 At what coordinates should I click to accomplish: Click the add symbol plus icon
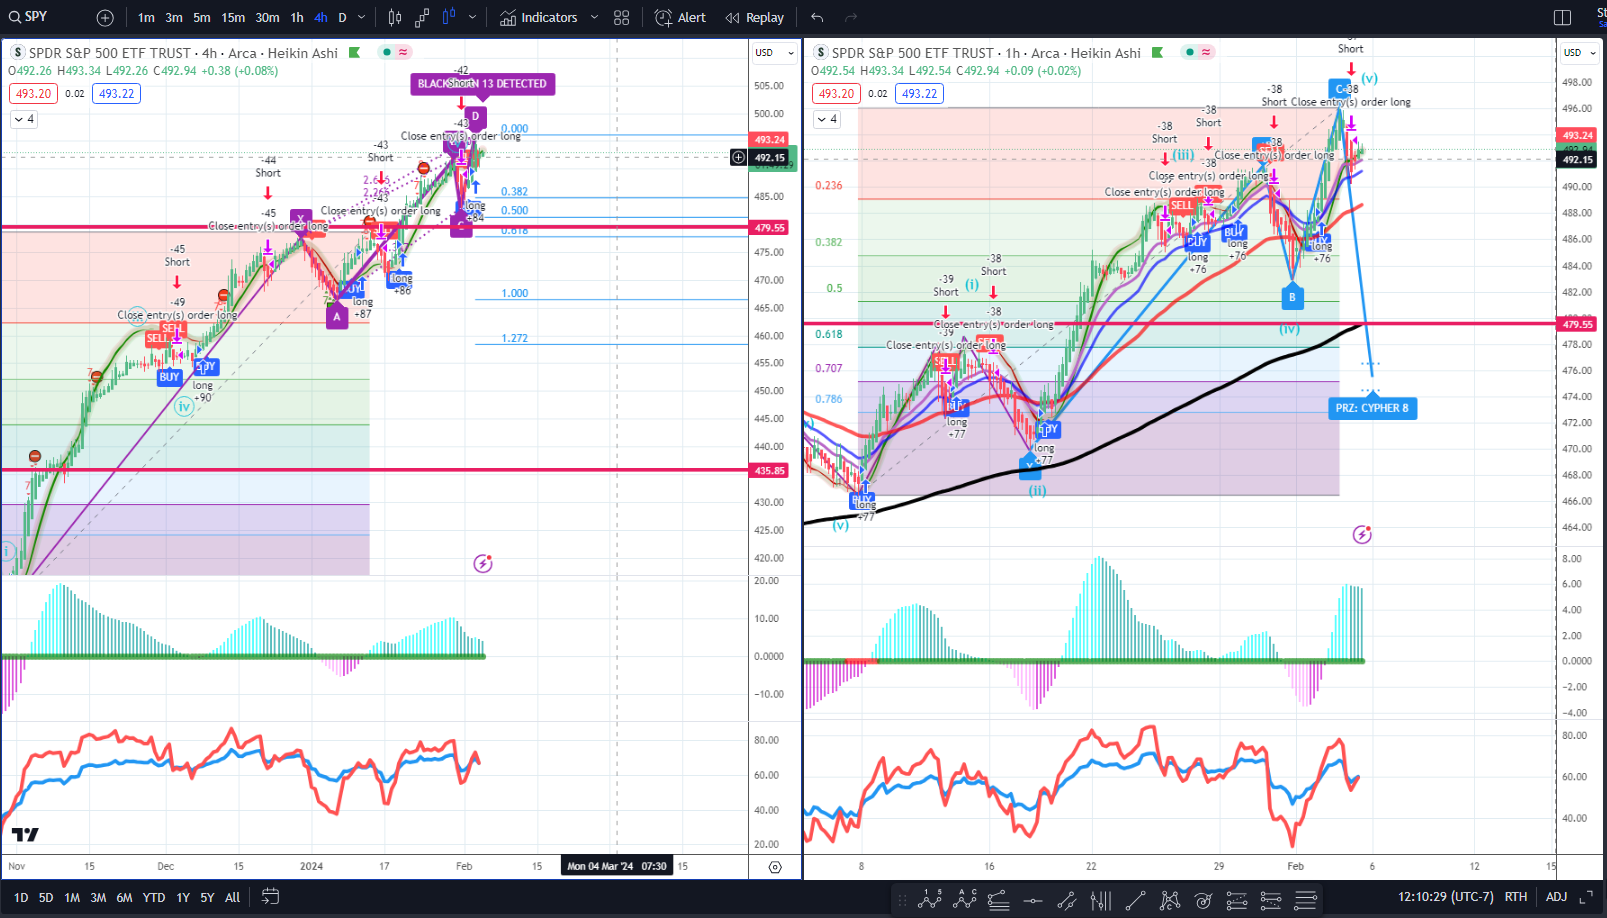point(105,18)
